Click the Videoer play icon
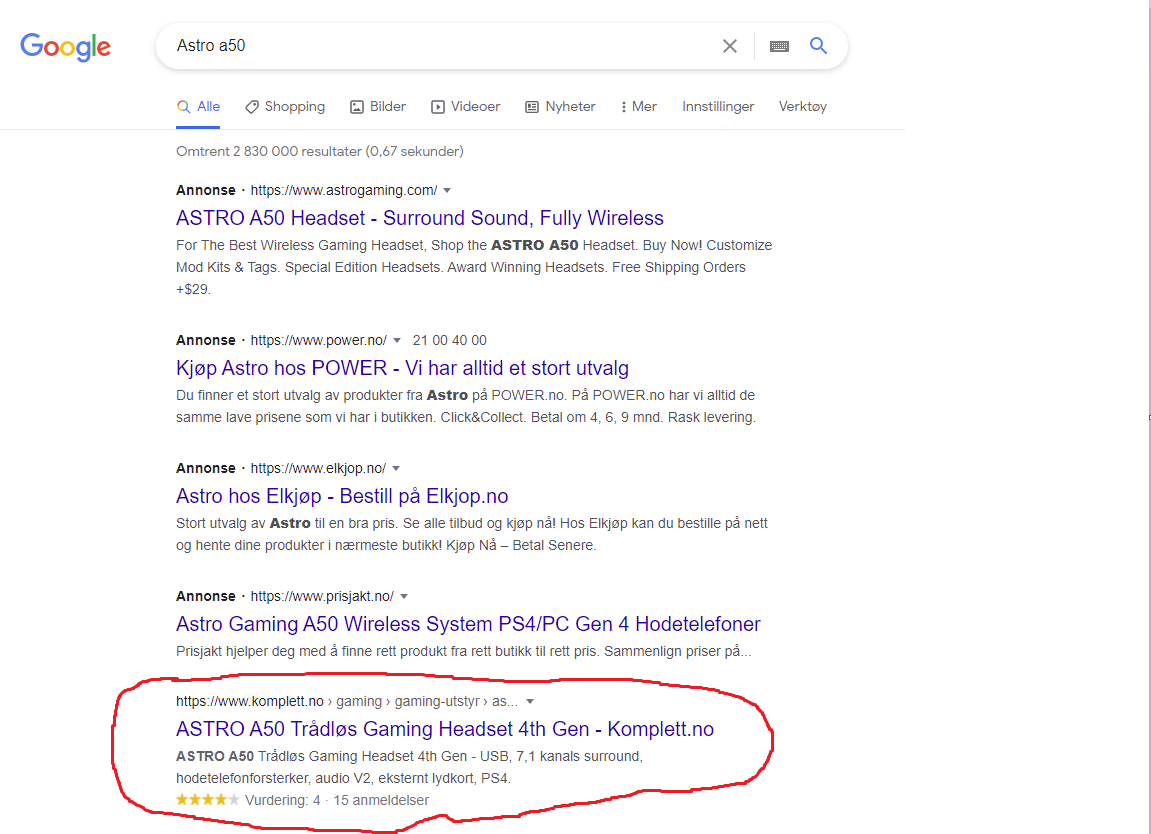The height and width of the screenshot is (834, 1151). 437,107
